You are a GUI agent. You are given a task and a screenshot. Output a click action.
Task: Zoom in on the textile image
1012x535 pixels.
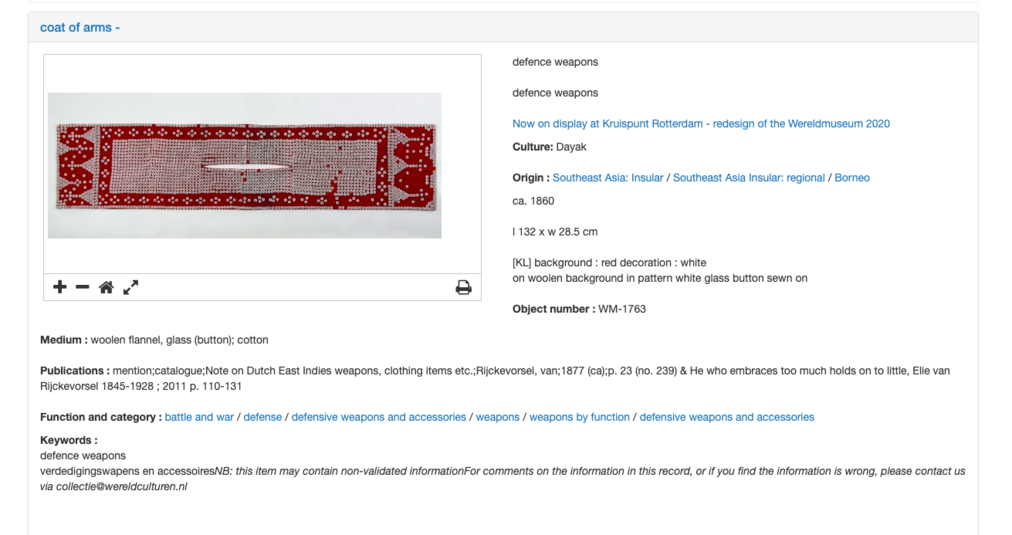(x=60, y=287)
